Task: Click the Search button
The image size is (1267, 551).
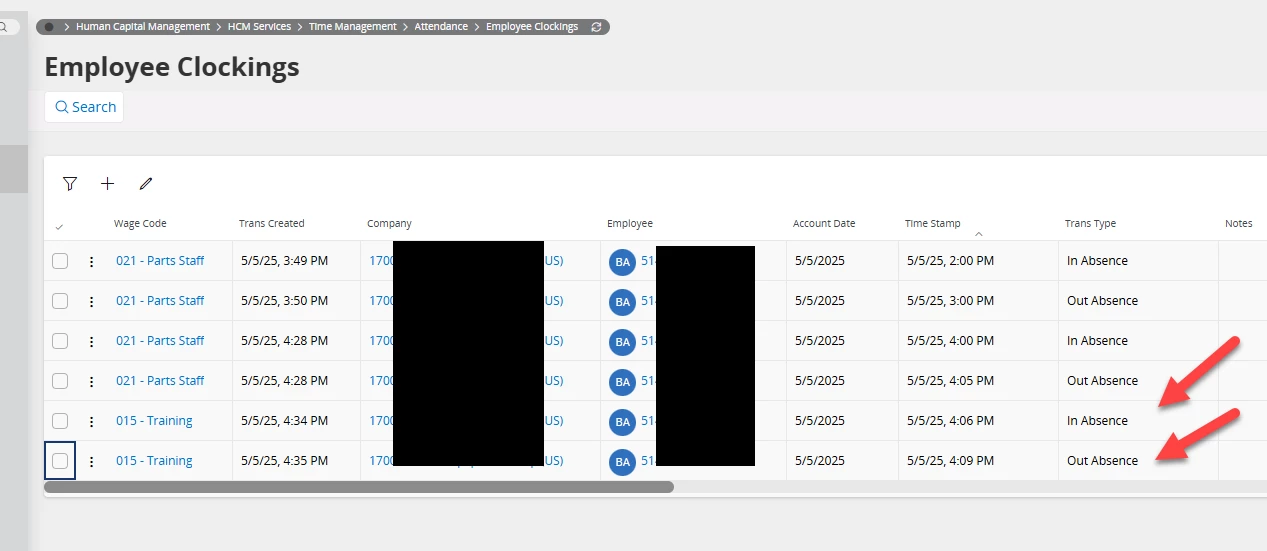Action: tap(84, 107)
